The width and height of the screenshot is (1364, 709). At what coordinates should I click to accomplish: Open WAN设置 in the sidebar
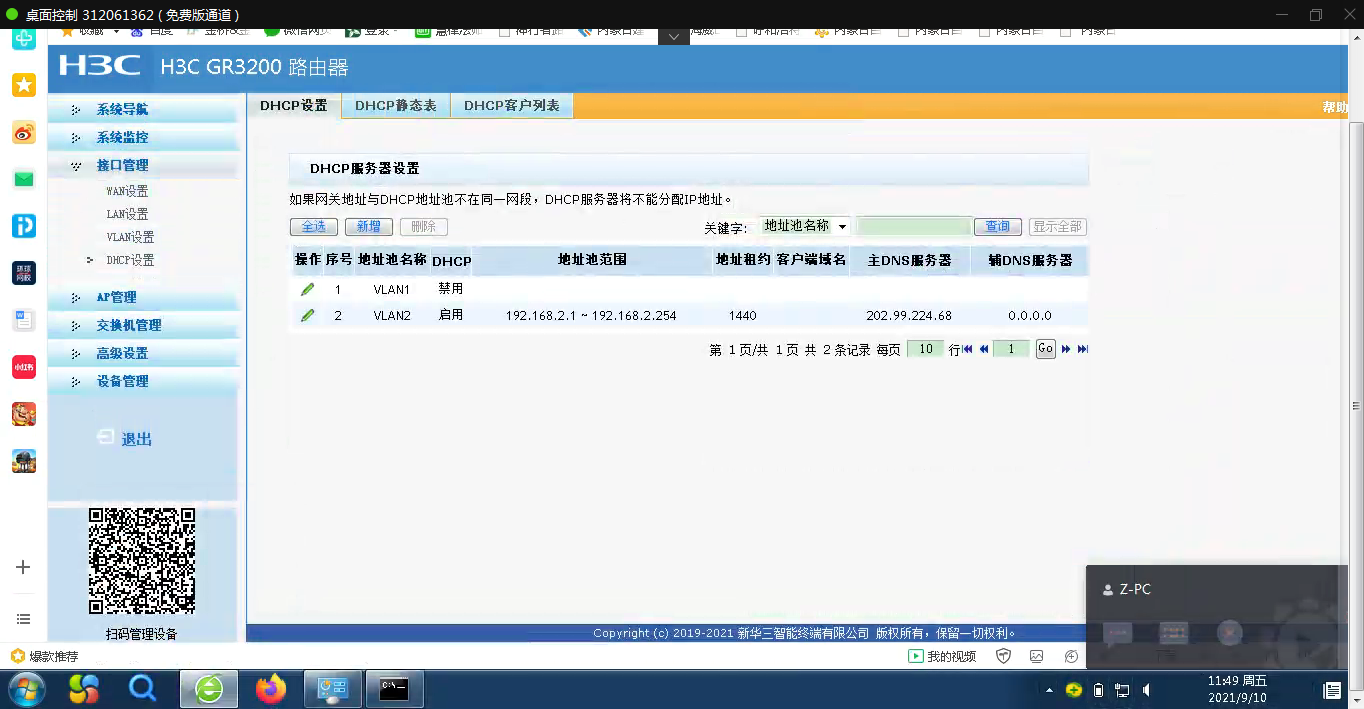tap(127, 191)
